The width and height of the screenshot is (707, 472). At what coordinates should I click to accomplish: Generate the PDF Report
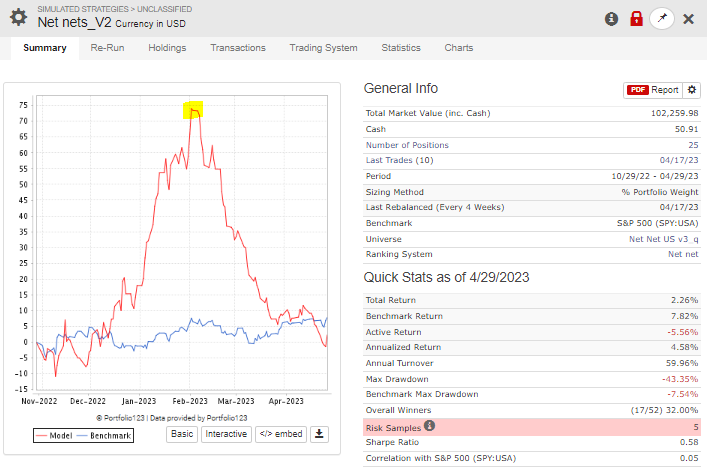653,90
